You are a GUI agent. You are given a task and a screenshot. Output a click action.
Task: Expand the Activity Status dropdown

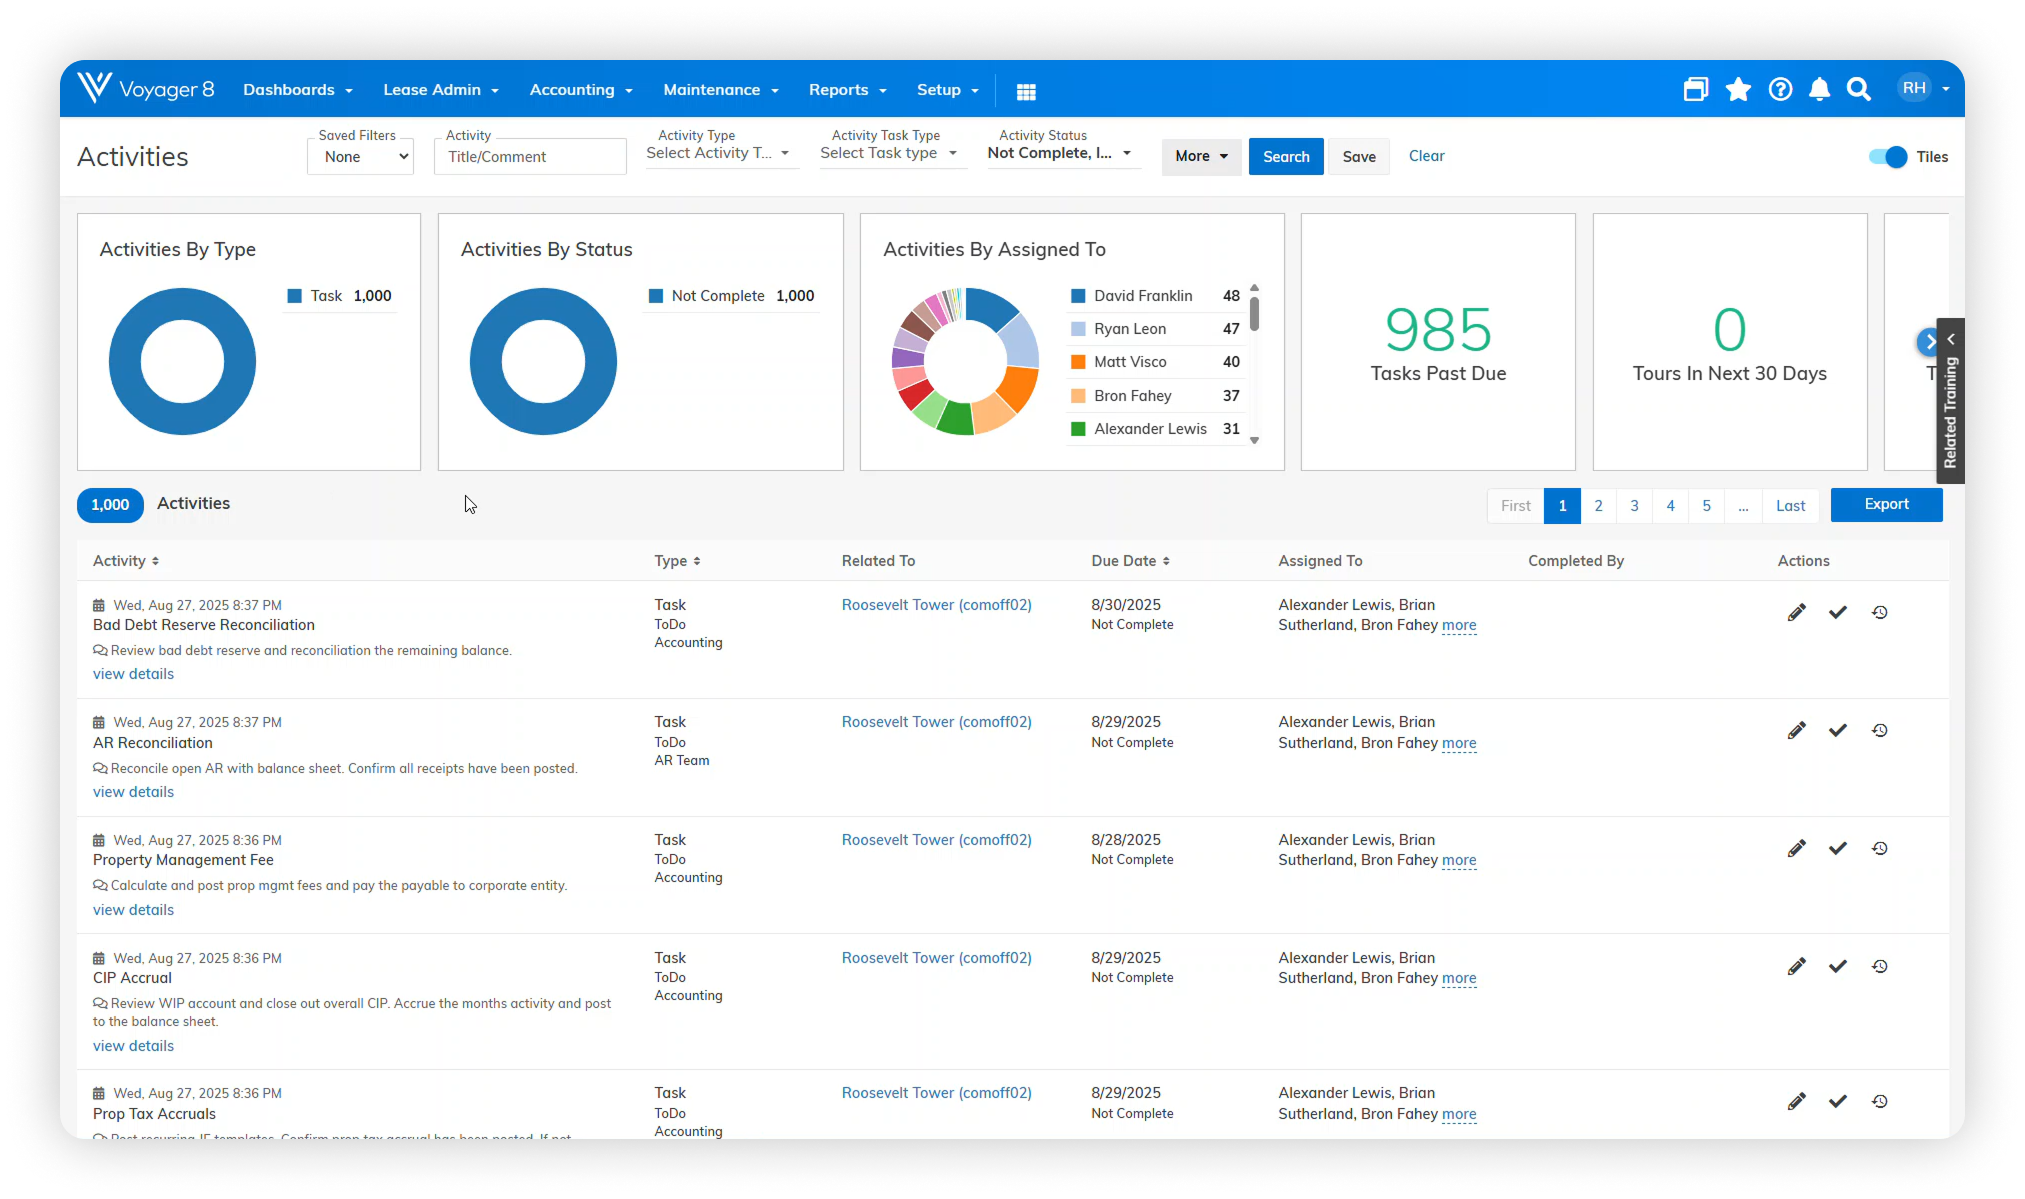click(x=1060, y=153)
